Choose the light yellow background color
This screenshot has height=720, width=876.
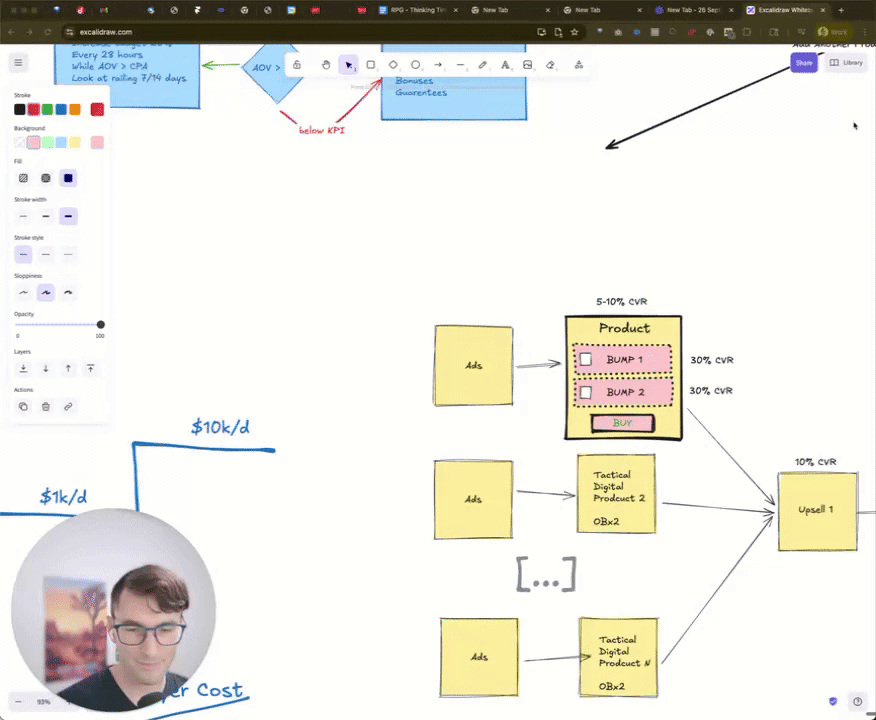click(75, 142)
